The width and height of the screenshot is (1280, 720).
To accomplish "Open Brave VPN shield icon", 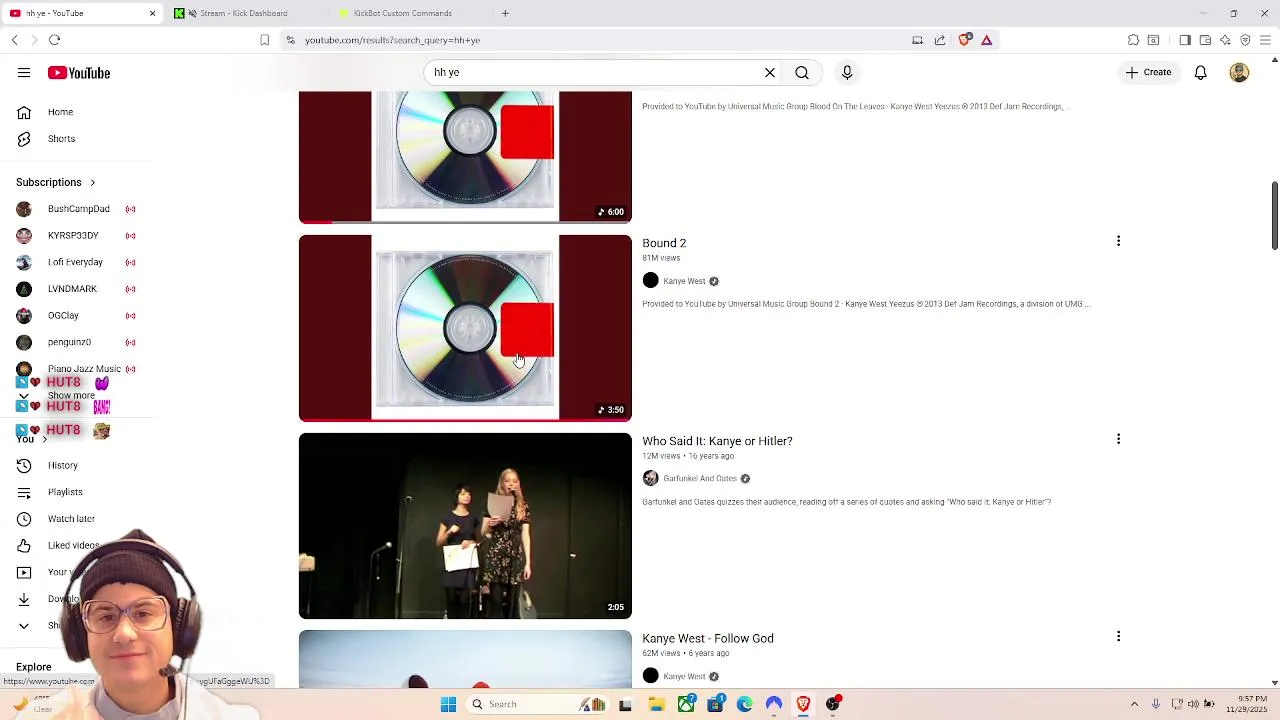I will [x=1245, y=40].
